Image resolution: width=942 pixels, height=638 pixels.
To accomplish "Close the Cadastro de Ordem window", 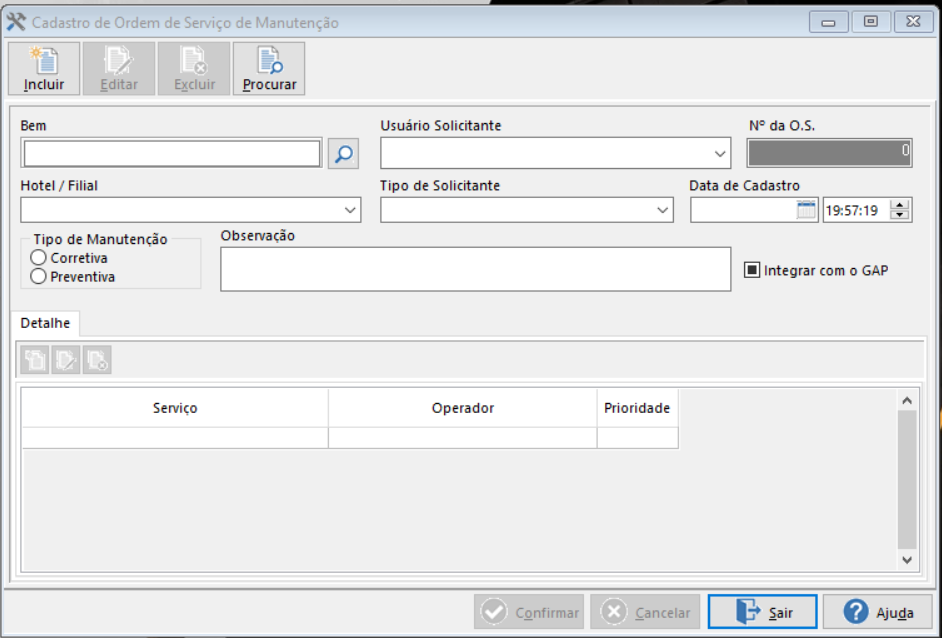I will click(x=913, y=22).
